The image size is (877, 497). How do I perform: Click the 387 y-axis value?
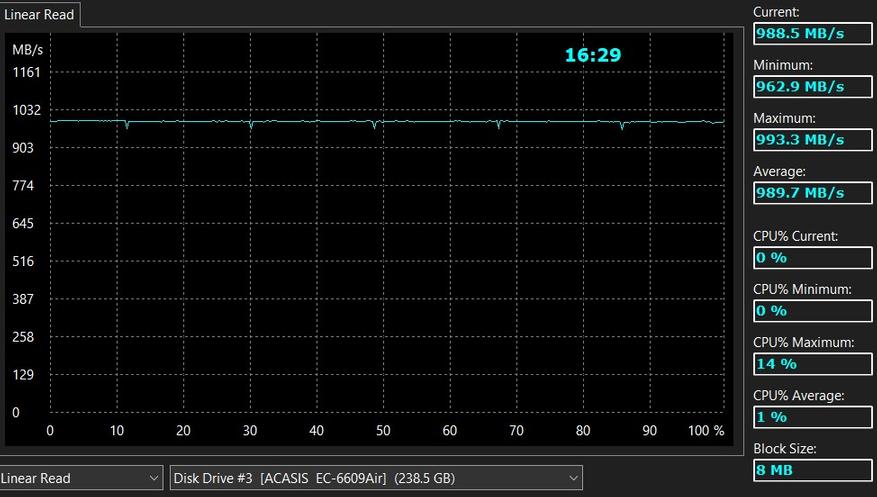(23, 299)
